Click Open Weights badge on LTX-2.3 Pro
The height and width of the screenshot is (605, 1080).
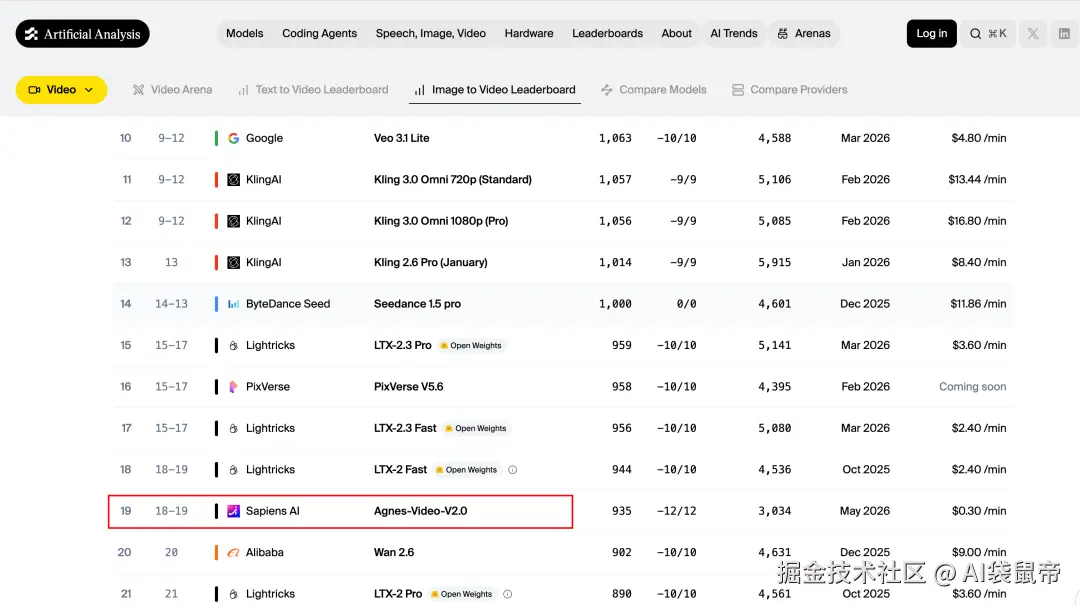click(x=471, y=346)
